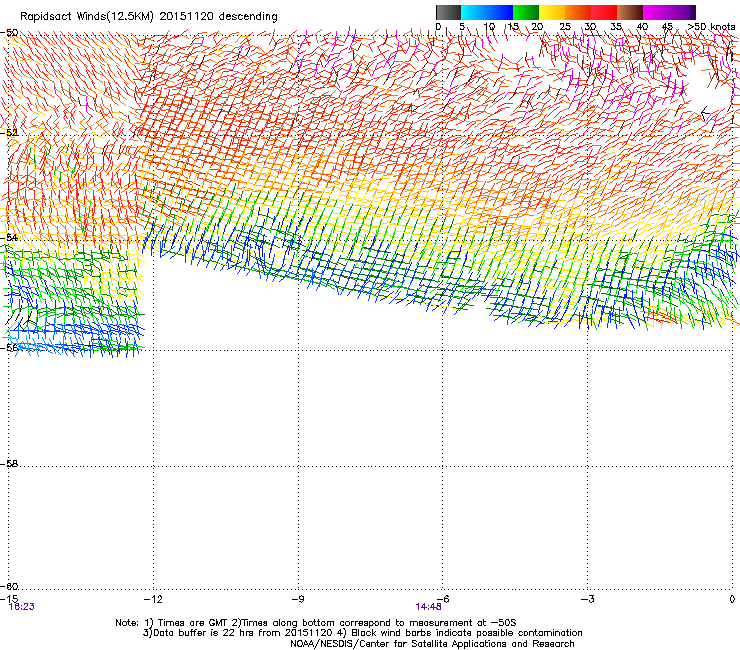Viewport: 740px width, 650px height.
Task: Click the '-54' latitude axis label
Action: click(9, 237)
